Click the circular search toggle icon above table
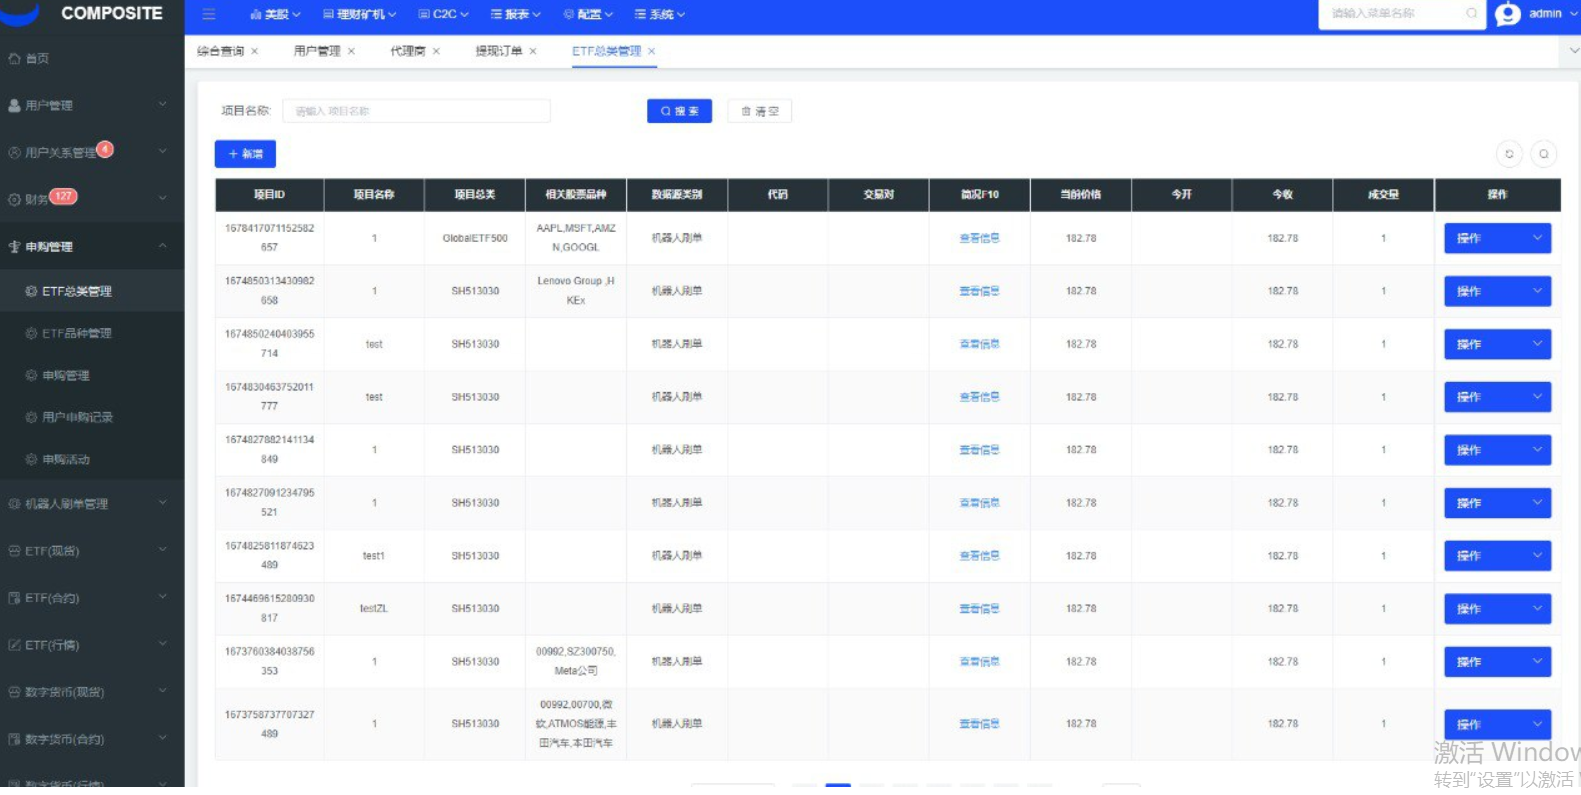1581x795 pixels. (1544, 154)
